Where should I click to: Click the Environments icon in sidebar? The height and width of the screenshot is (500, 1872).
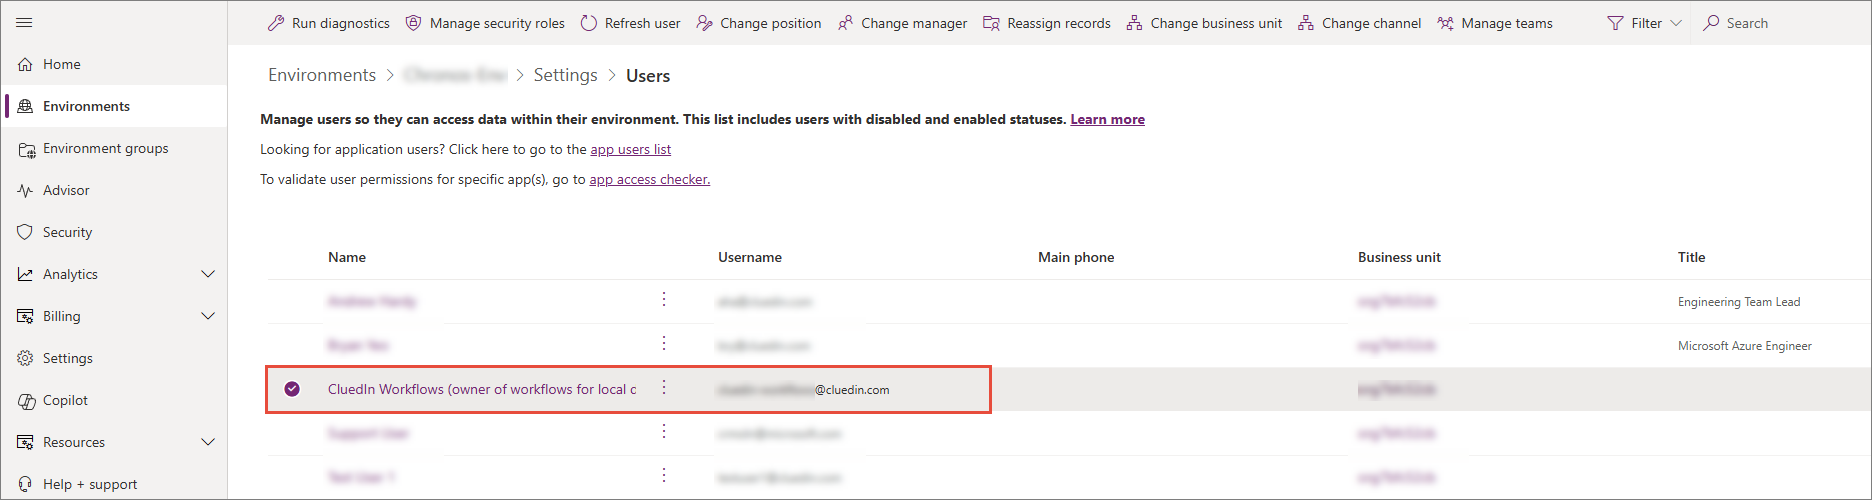[x=25, y=106]
